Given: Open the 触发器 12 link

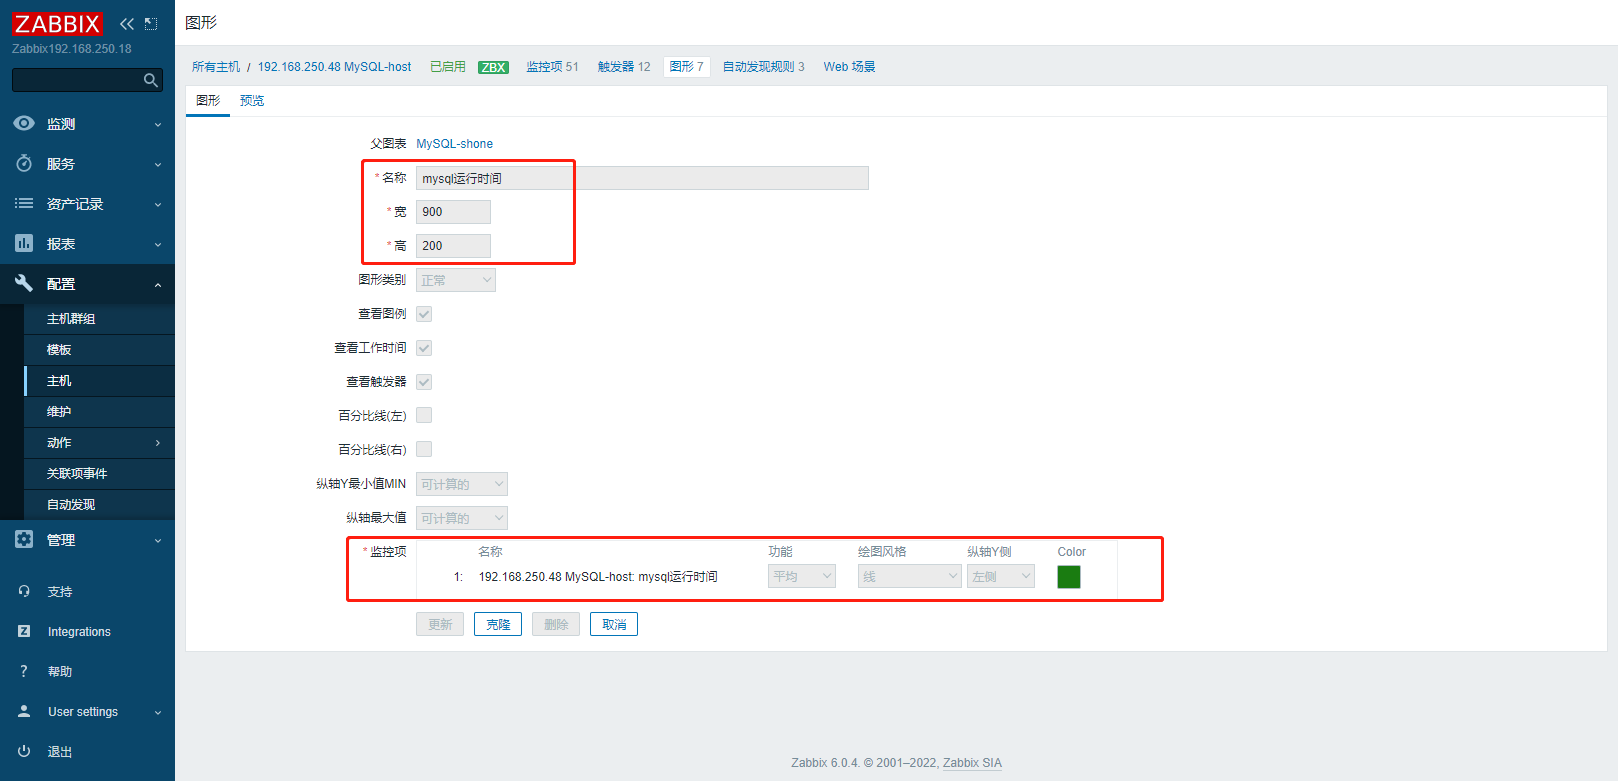Looking at the screenshot, I should 624,67.
